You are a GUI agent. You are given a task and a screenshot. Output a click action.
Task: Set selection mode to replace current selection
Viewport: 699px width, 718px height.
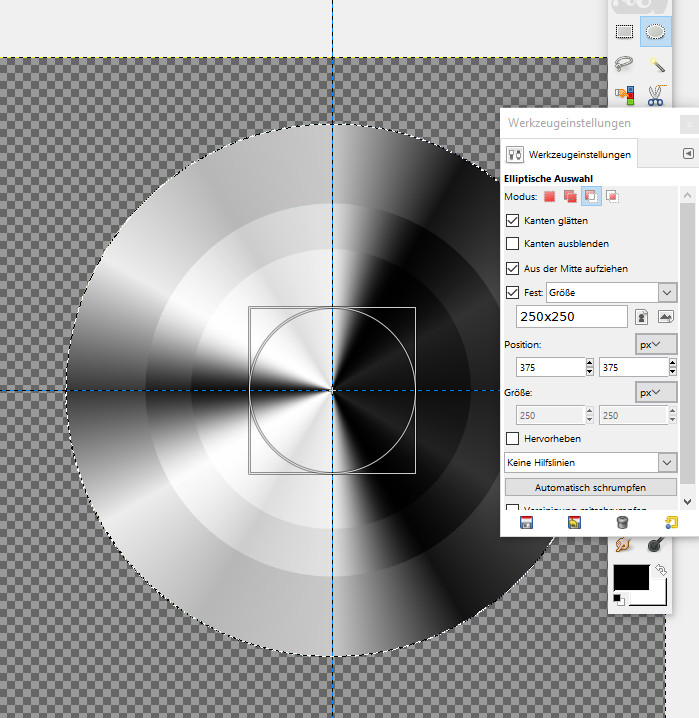pos(549,197)
